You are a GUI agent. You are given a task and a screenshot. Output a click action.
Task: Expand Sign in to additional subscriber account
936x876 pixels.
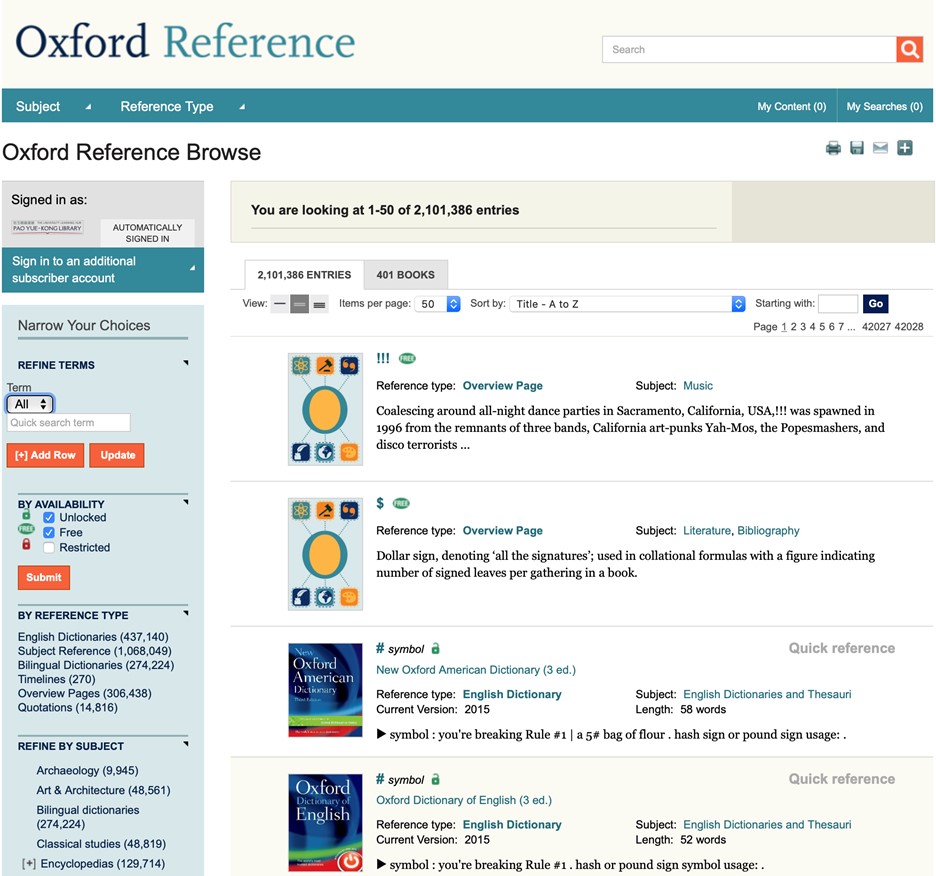103,270
